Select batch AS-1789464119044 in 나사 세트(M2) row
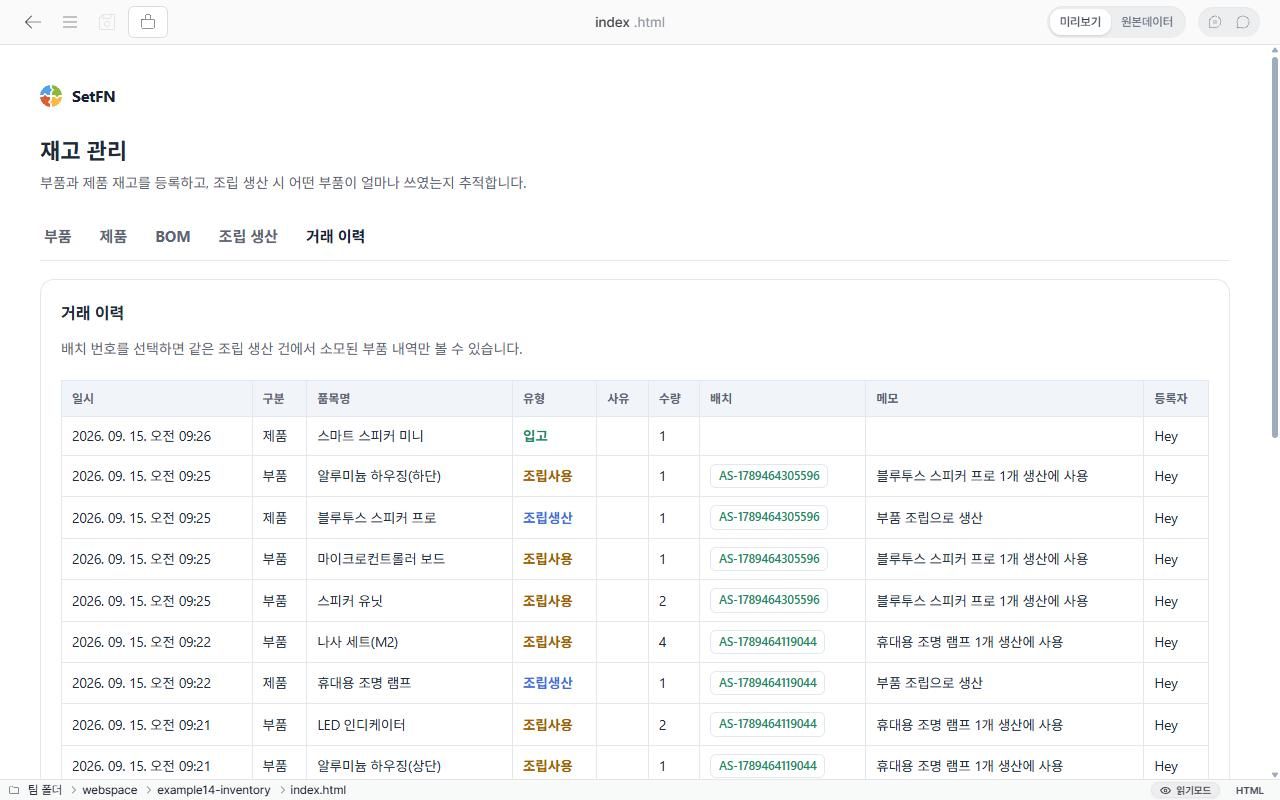1280x800 pixels. click(767, 642)
